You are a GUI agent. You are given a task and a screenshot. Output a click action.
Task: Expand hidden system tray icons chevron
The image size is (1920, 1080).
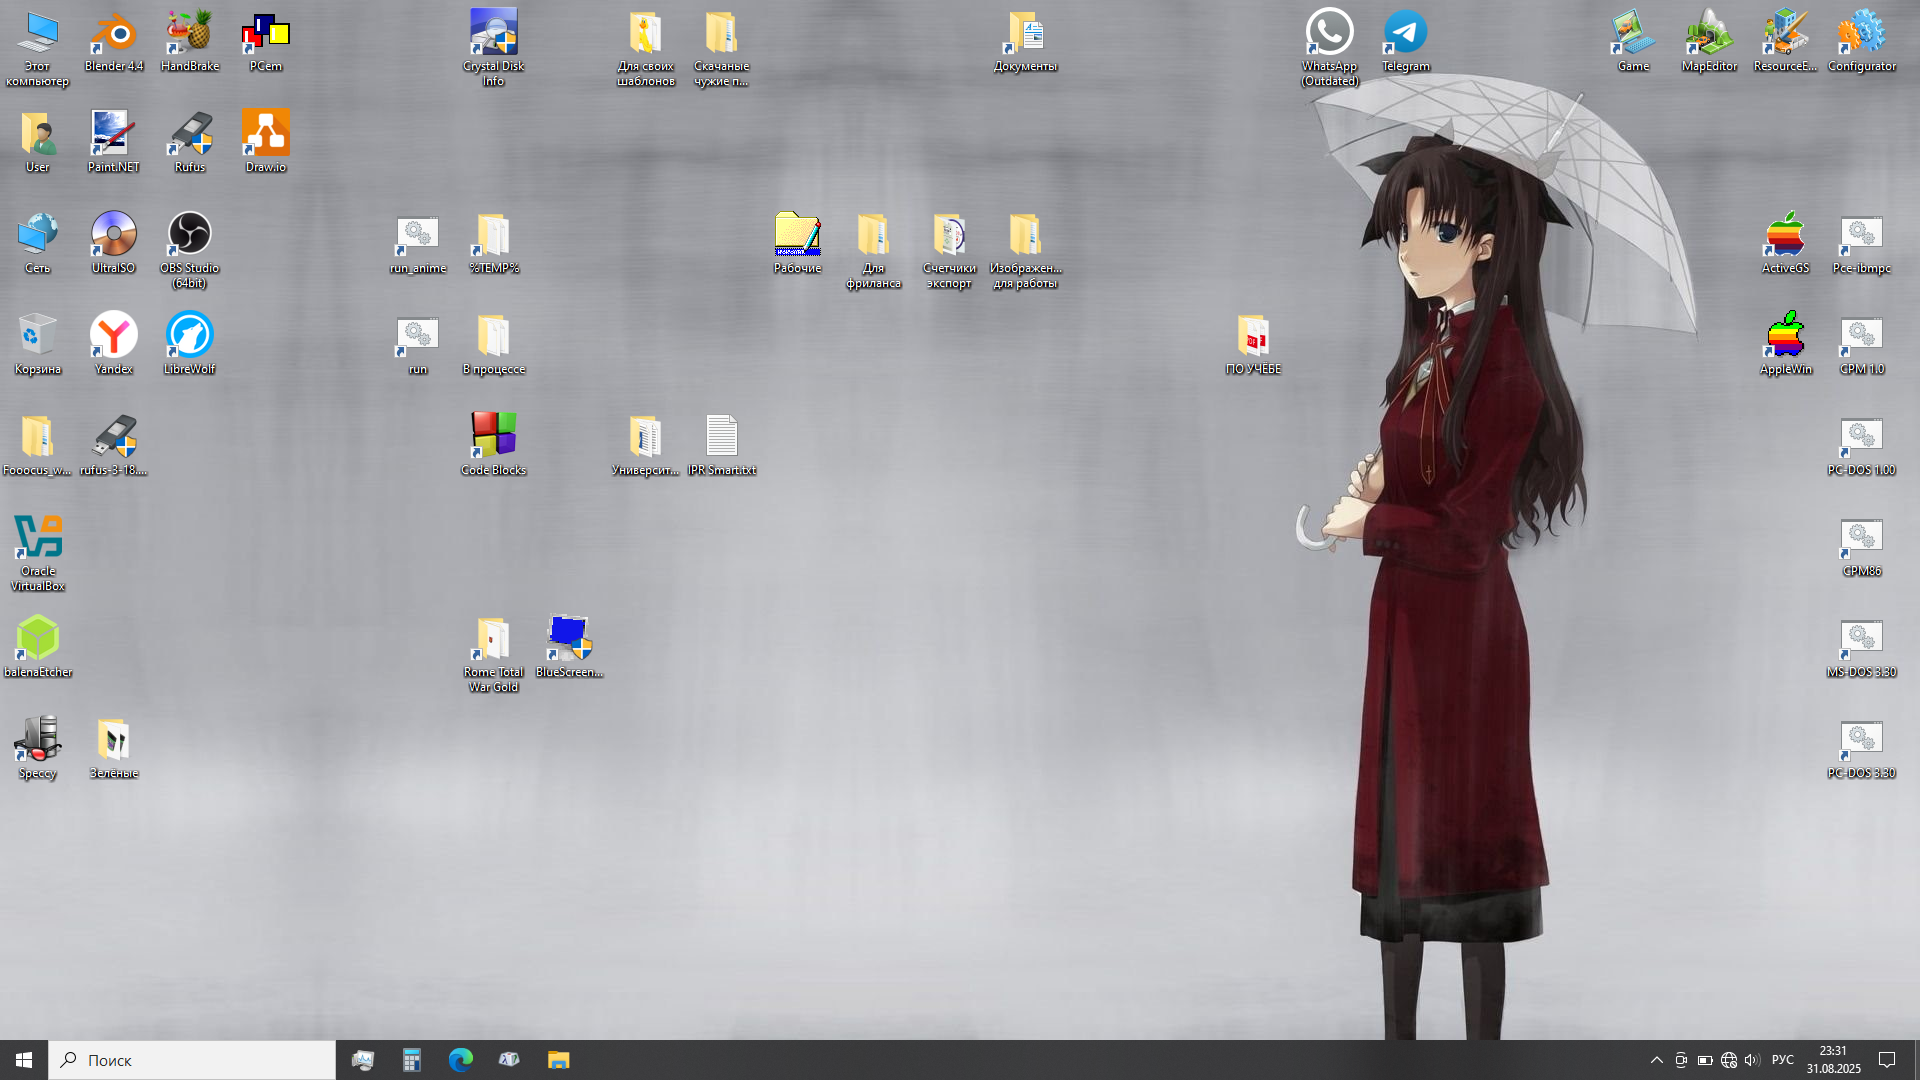pyautogui.click(x=1656, y=1060)
